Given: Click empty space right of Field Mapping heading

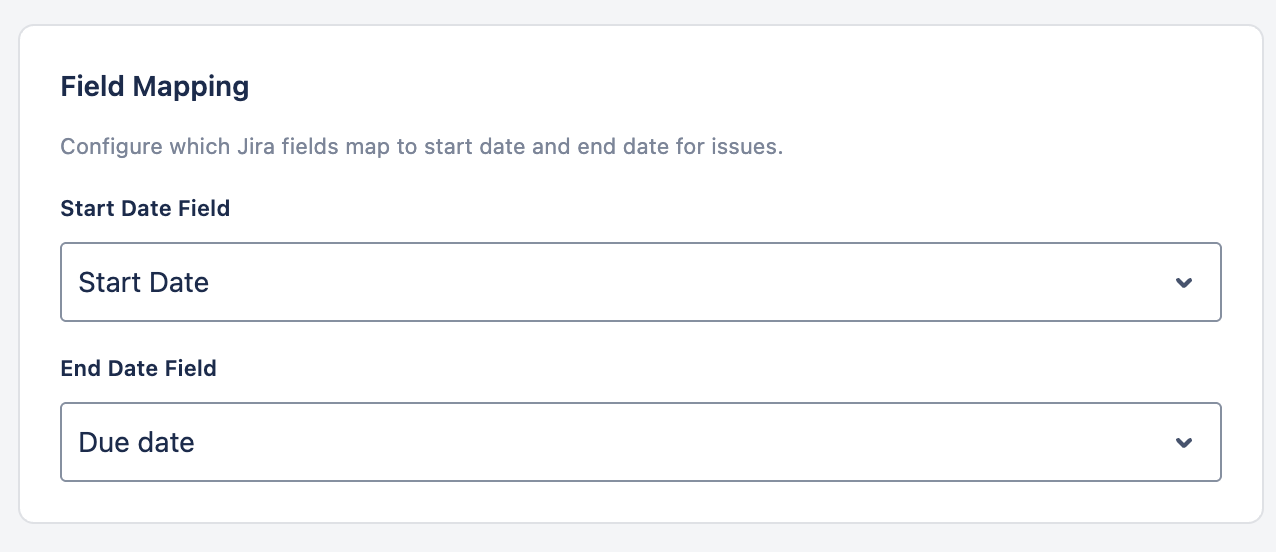Looking at the screenshot, I should click(x=700, y=87).
